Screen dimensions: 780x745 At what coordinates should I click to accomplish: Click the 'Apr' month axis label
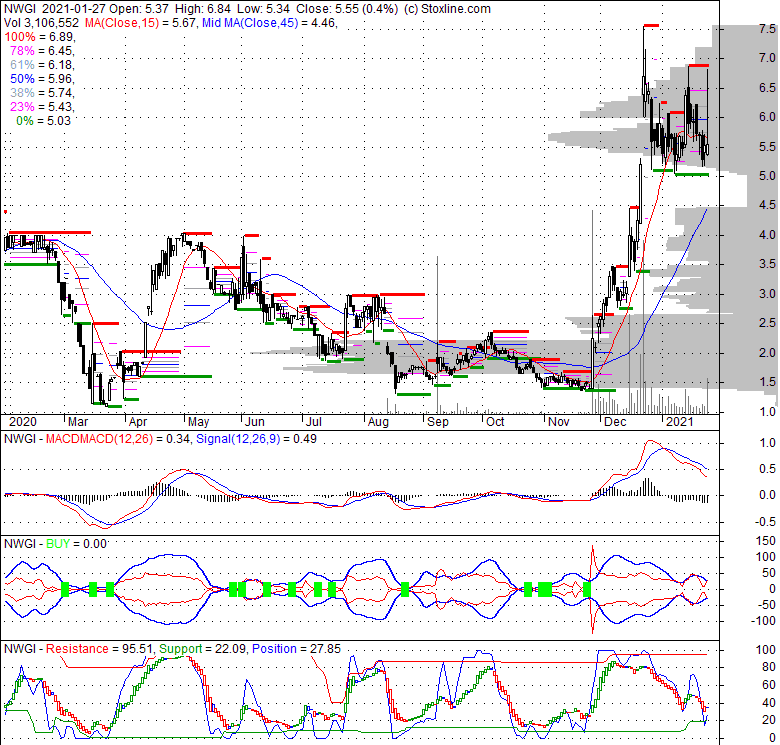(x=138, y=422)
